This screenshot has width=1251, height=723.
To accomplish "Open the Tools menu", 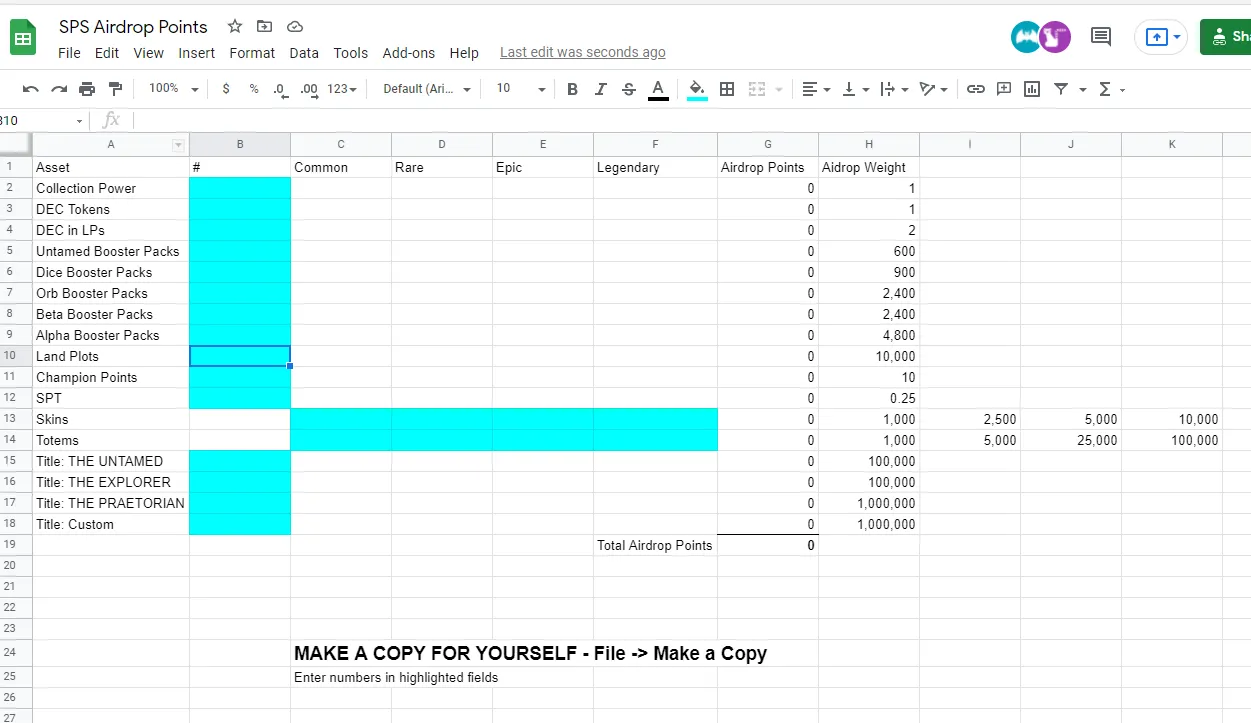I will click(x=351, y=53).
